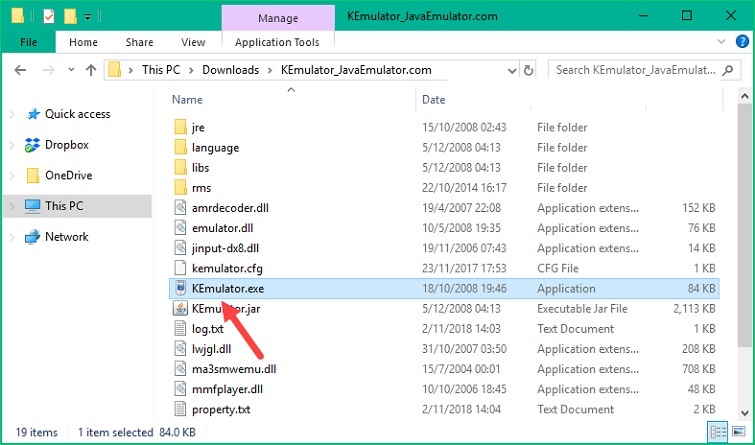Click the Dropbox icon in sidebar
This screenshot has width=755, height=445.
click(x=32, y=144)
